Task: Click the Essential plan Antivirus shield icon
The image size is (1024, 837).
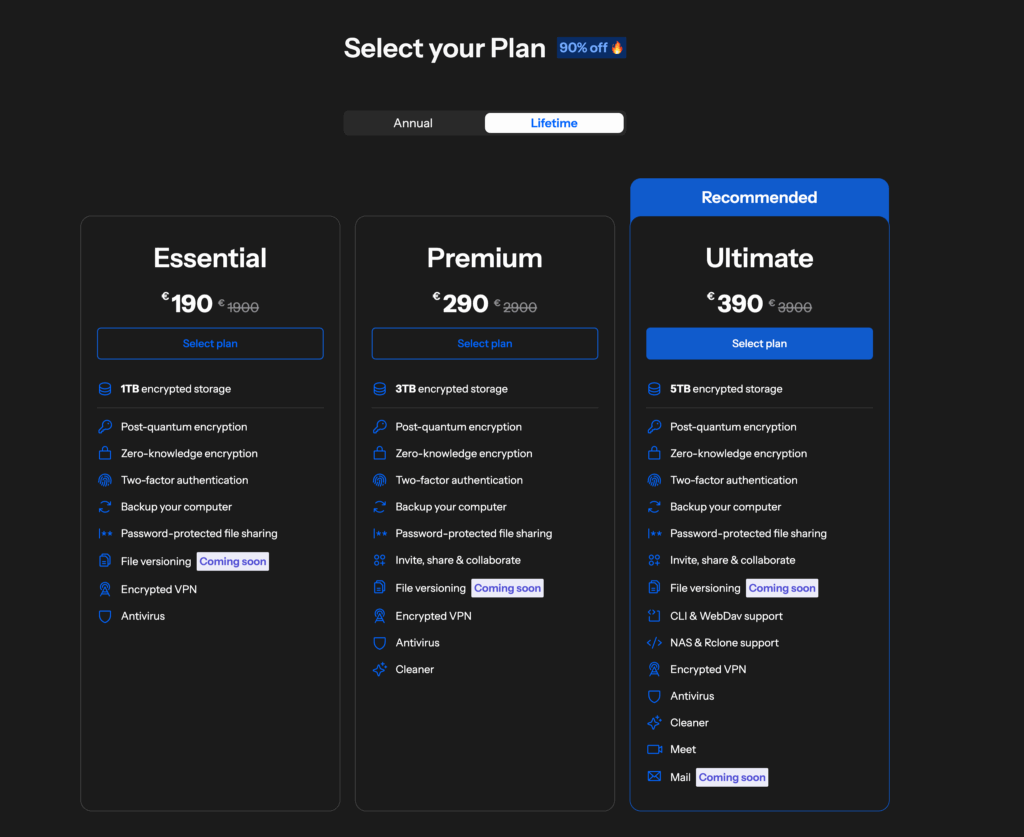Action: 105,616
